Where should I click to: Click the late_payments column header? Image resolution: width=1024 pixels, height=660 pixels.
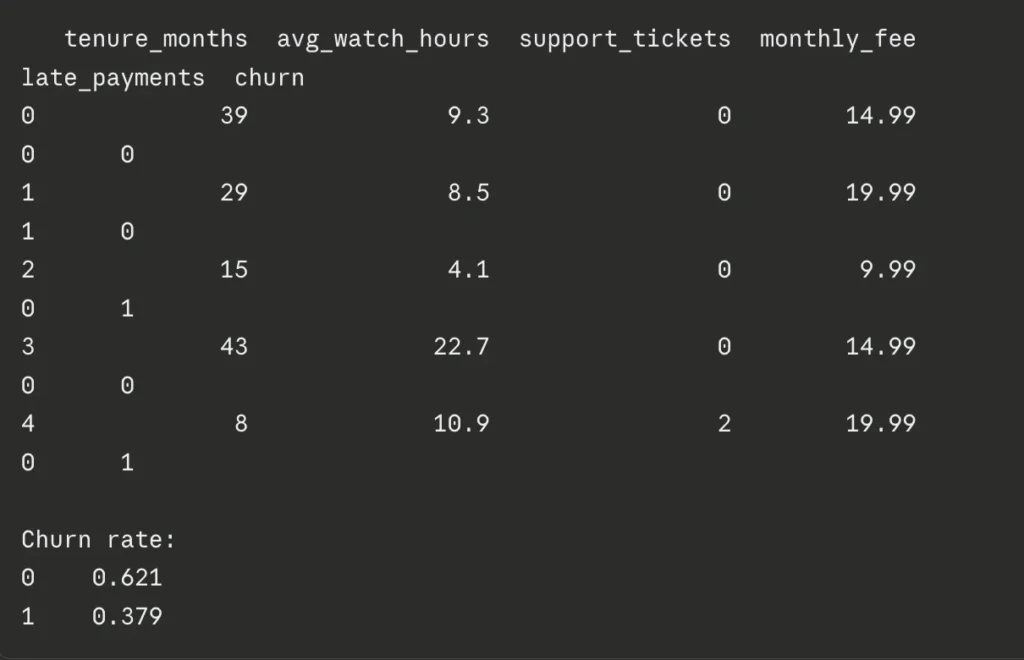pos(113,78)
